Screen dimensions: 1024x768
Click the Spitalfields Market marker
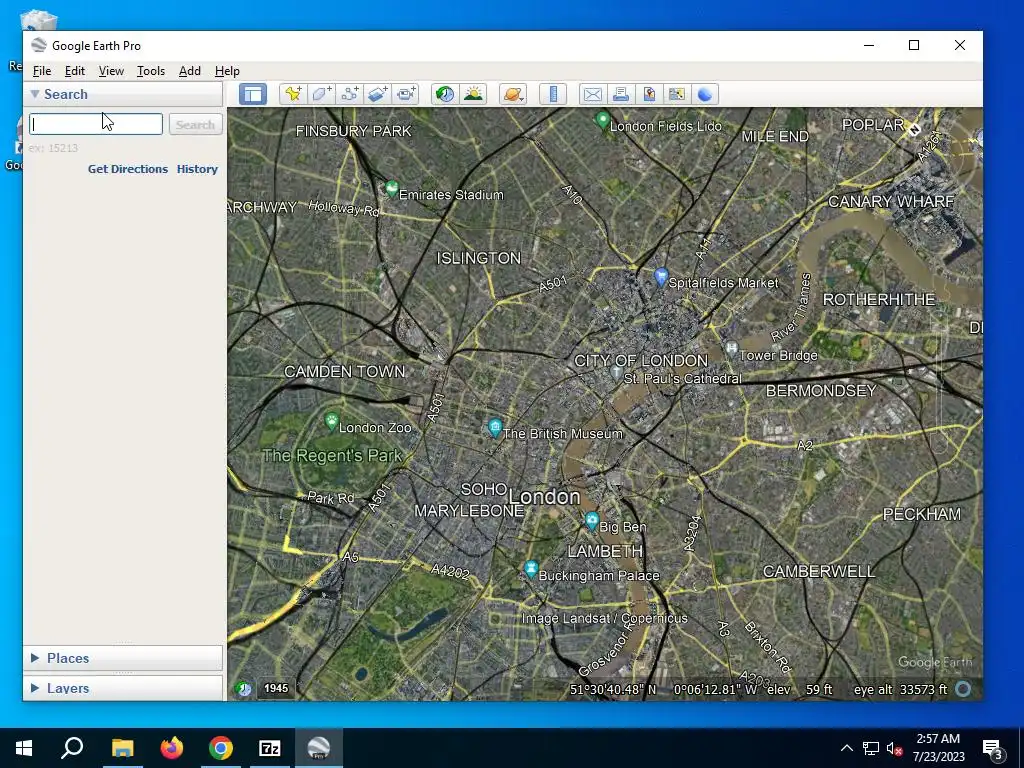661,278
